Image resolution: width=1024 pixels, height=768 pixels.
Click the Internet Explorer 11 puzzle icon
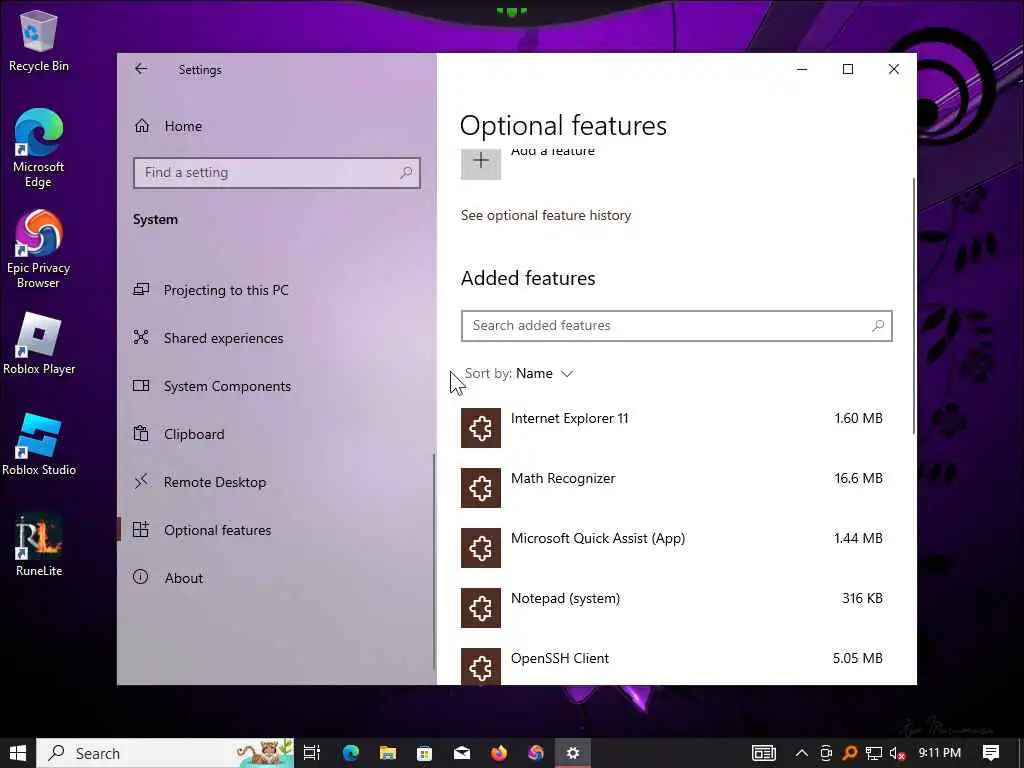481,428
